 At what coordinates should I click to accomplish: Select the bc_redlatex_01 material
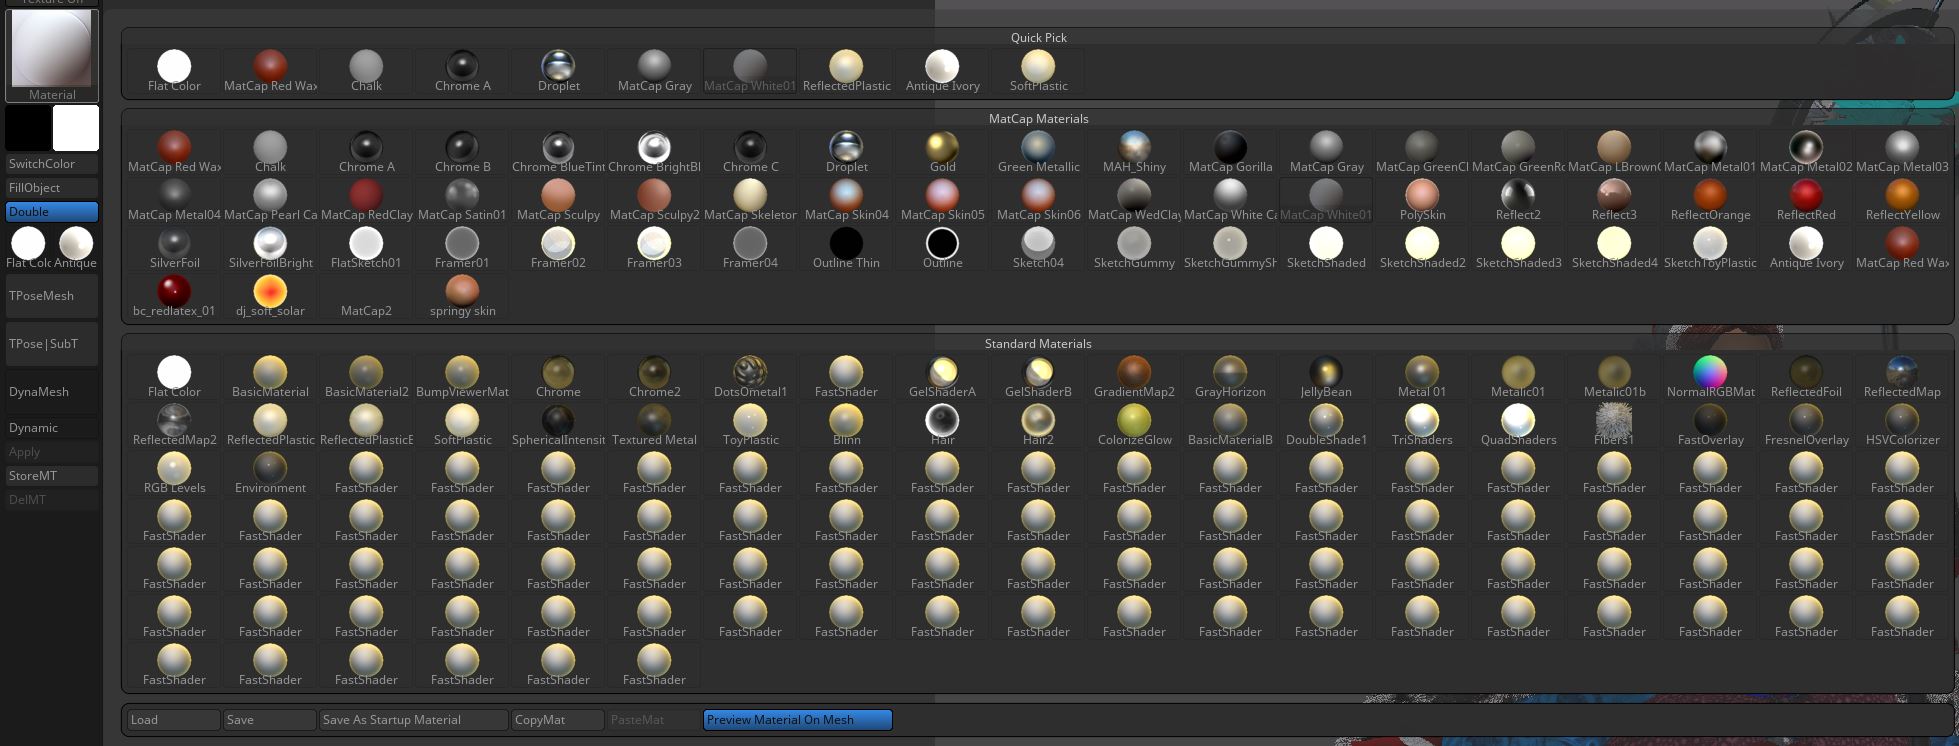[174, 296]
